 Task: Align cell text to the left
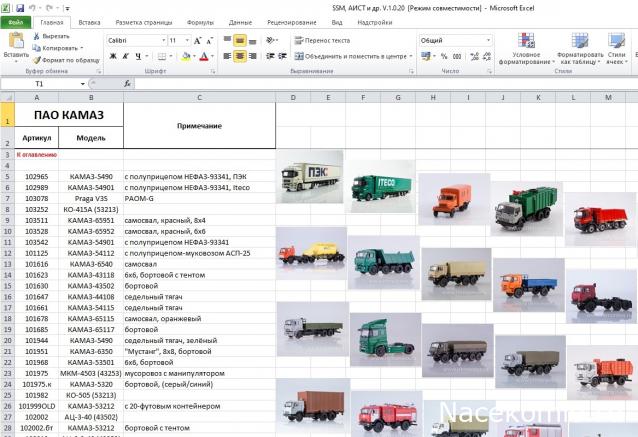tap(227, 56)
